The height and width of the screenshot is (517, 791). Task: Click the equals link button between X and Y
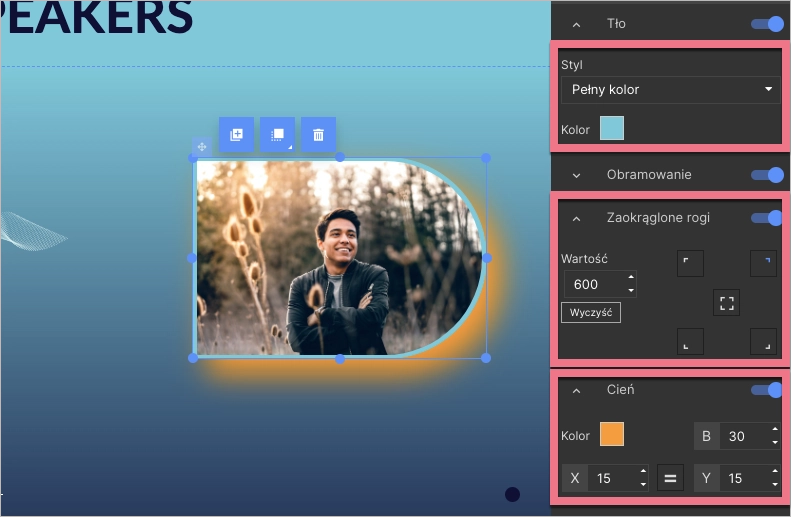(670, 478)
